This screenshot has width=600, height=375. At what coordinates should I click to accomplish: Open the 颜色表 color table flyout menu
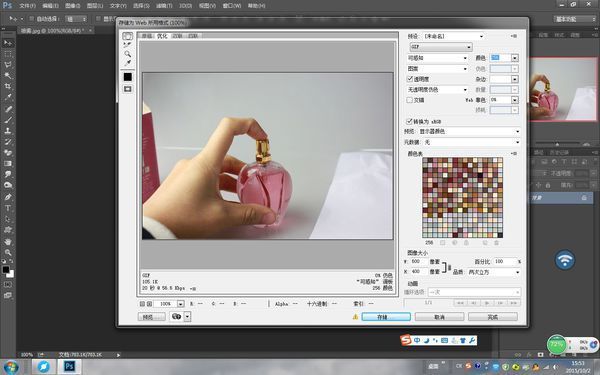[x=514, y=153]
